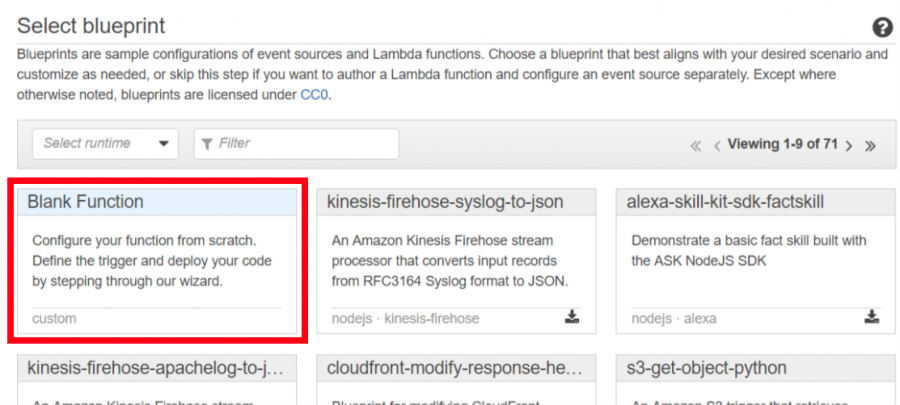Select the kinesis-firehose-apachelog-to-j… blueprint card
The image size is (900, 405).
(x=157, y=380)
